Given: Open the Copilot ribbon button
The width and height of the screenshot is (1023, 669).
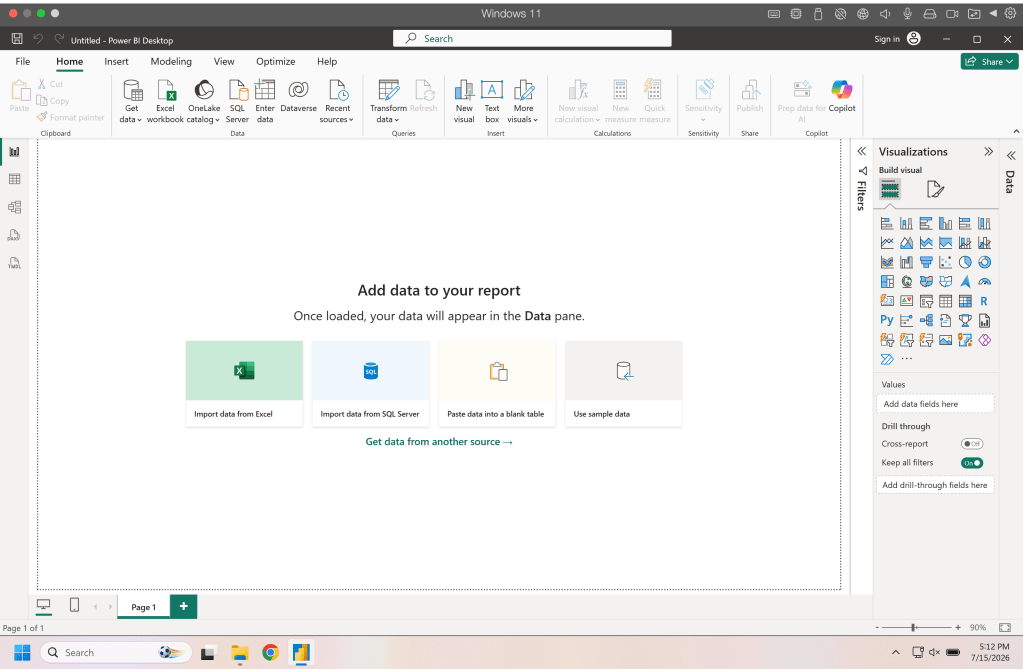Looking at the screenshot, I should [x=842, y=97].
